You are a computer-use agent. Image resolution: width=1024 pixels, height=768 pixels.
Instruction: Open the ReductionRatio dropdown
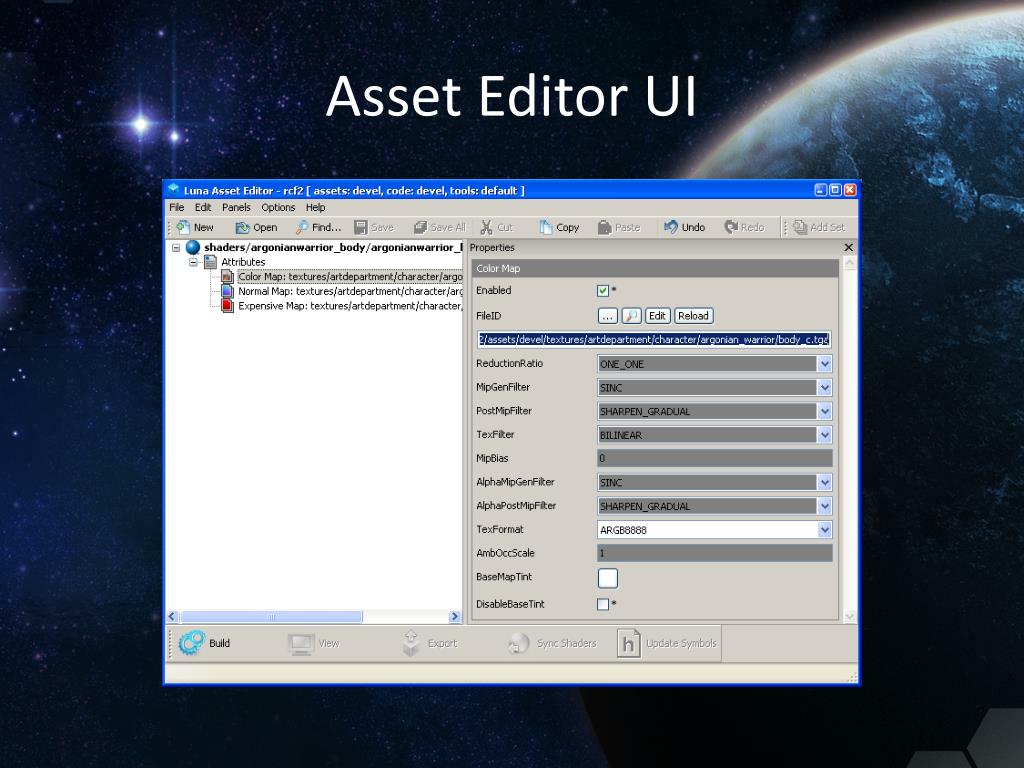point(824,364)
